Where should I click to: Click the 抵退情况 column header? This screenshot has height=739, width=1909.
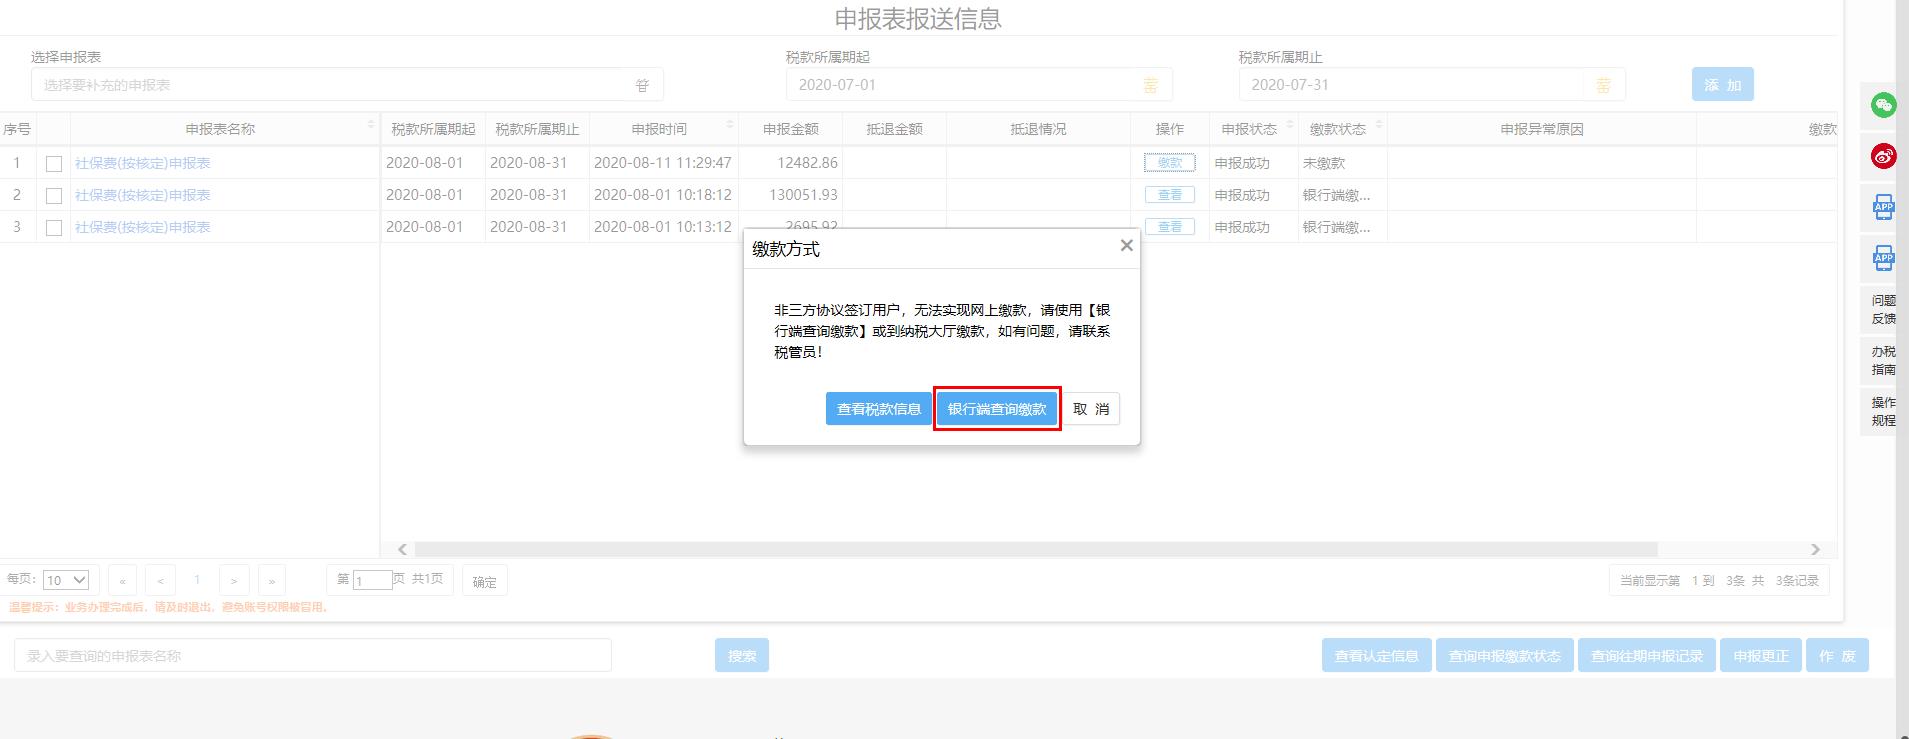1038,129
